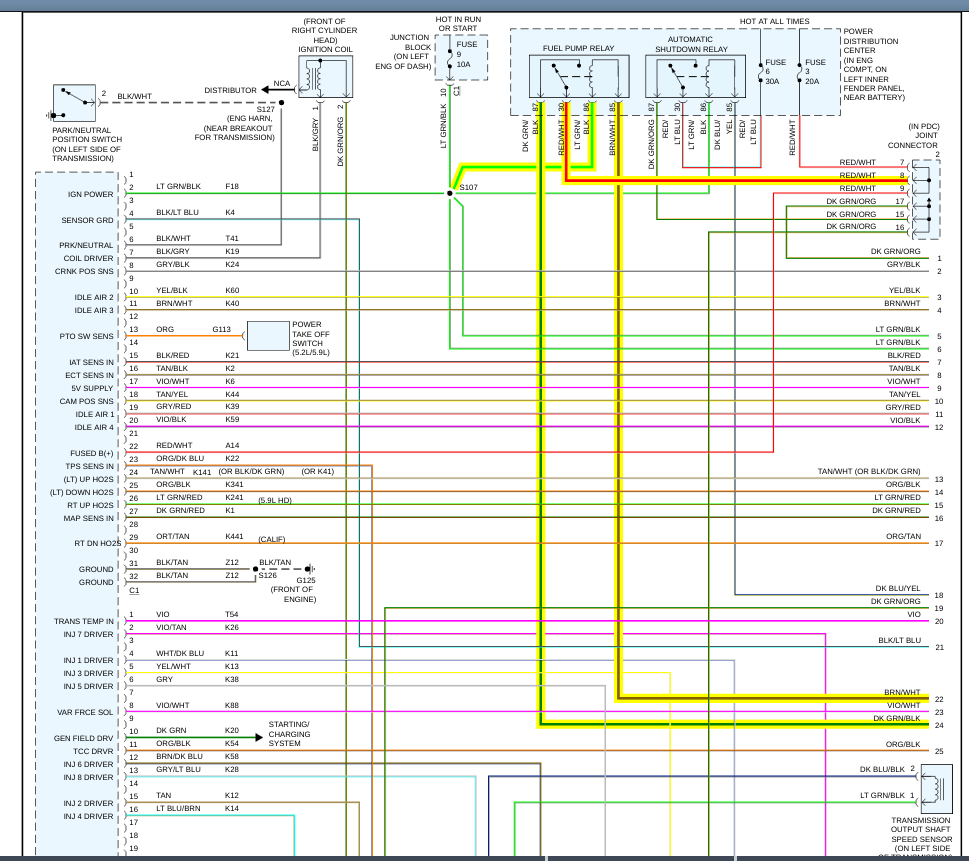Viewport: 969px width, 861px height.
Task: Select the TCC DRVR pin label
Action: point(93,751)
